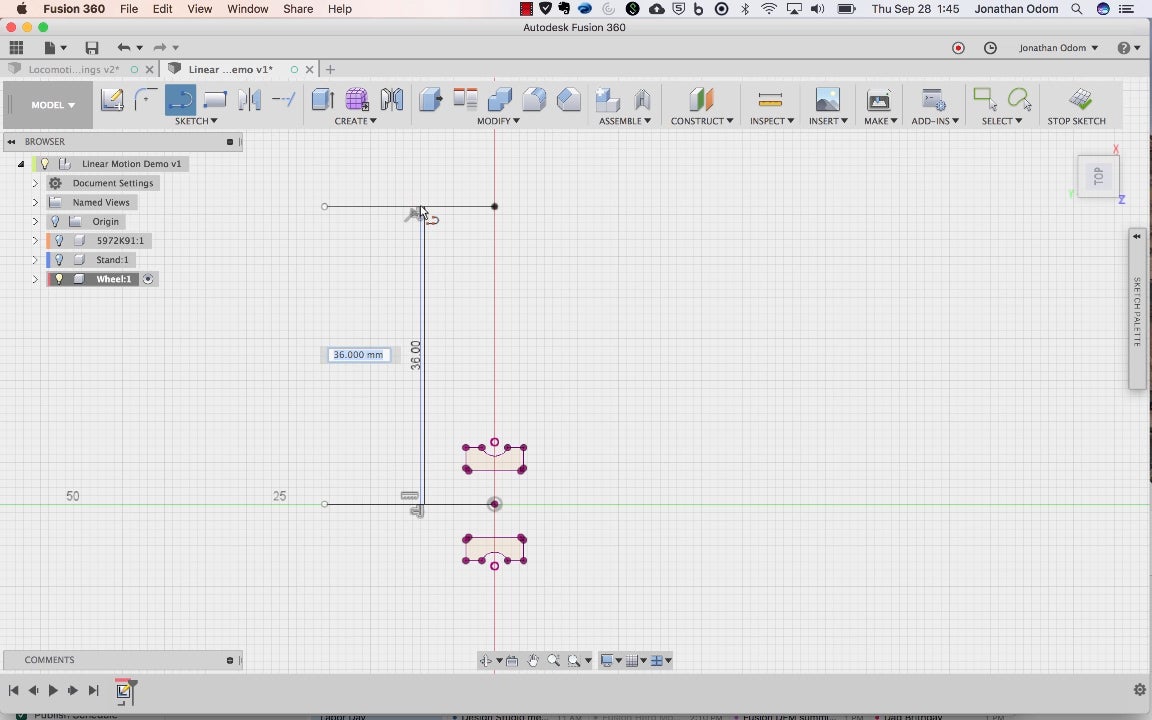Select the Paint Selection tool icon
This screenshot has width=1152, height=720.
1020,99
